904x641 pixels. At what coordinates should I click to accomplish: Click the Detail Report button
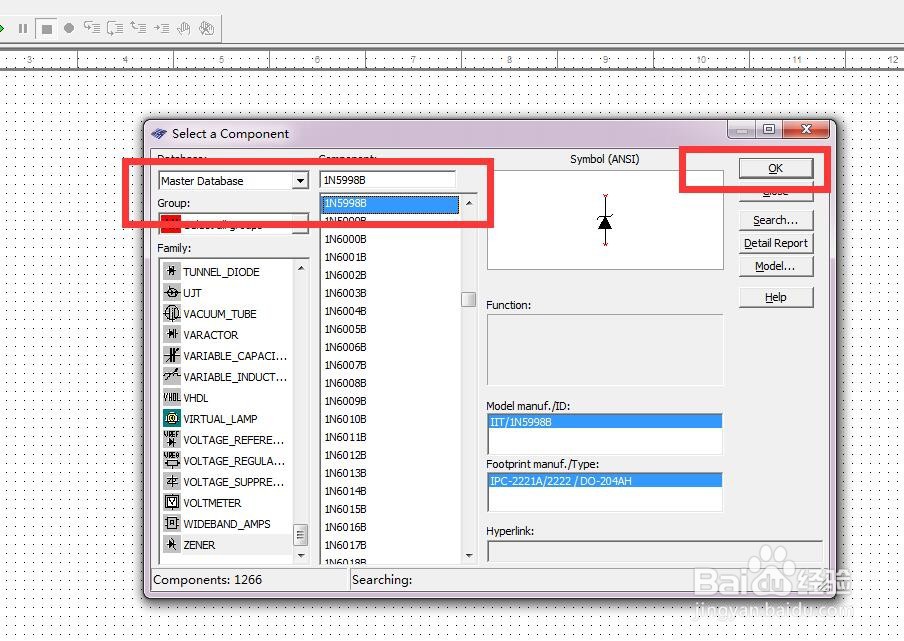(776, 243)
